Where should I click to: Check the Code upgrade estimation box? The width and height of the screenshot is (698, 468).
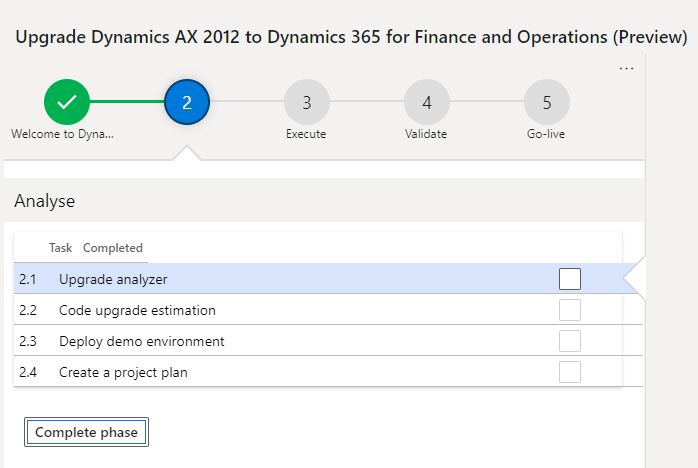[x=570, y=310]
